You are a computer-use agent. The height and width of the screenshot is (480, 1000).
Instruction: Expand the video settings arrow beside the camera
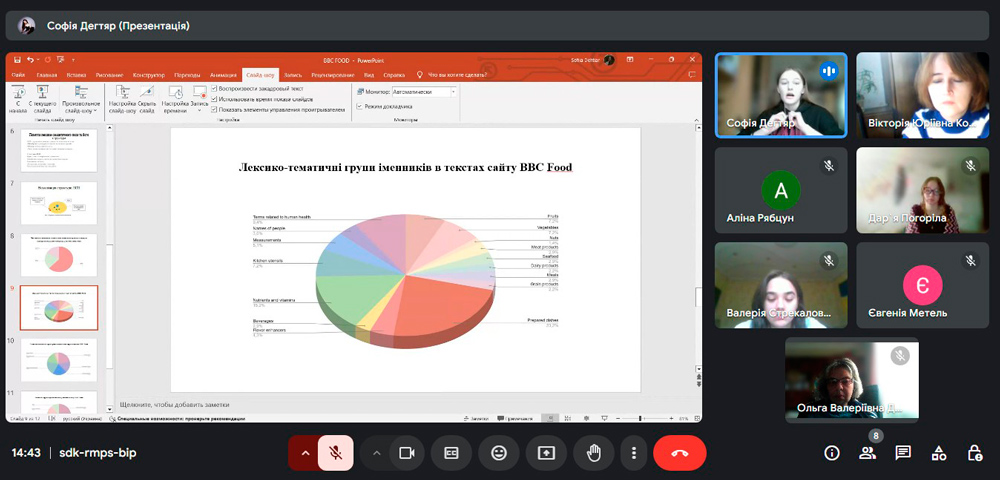(x=376, y=453)
